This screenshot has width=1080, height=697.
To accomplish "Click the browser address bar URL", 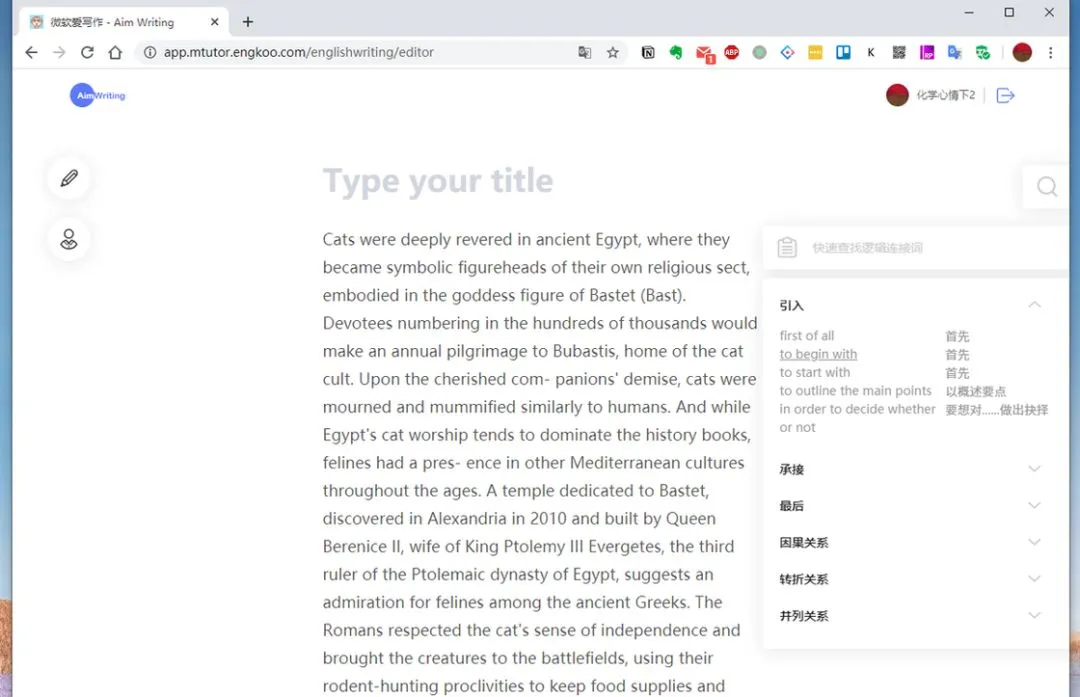I will [x=299, y=52].
